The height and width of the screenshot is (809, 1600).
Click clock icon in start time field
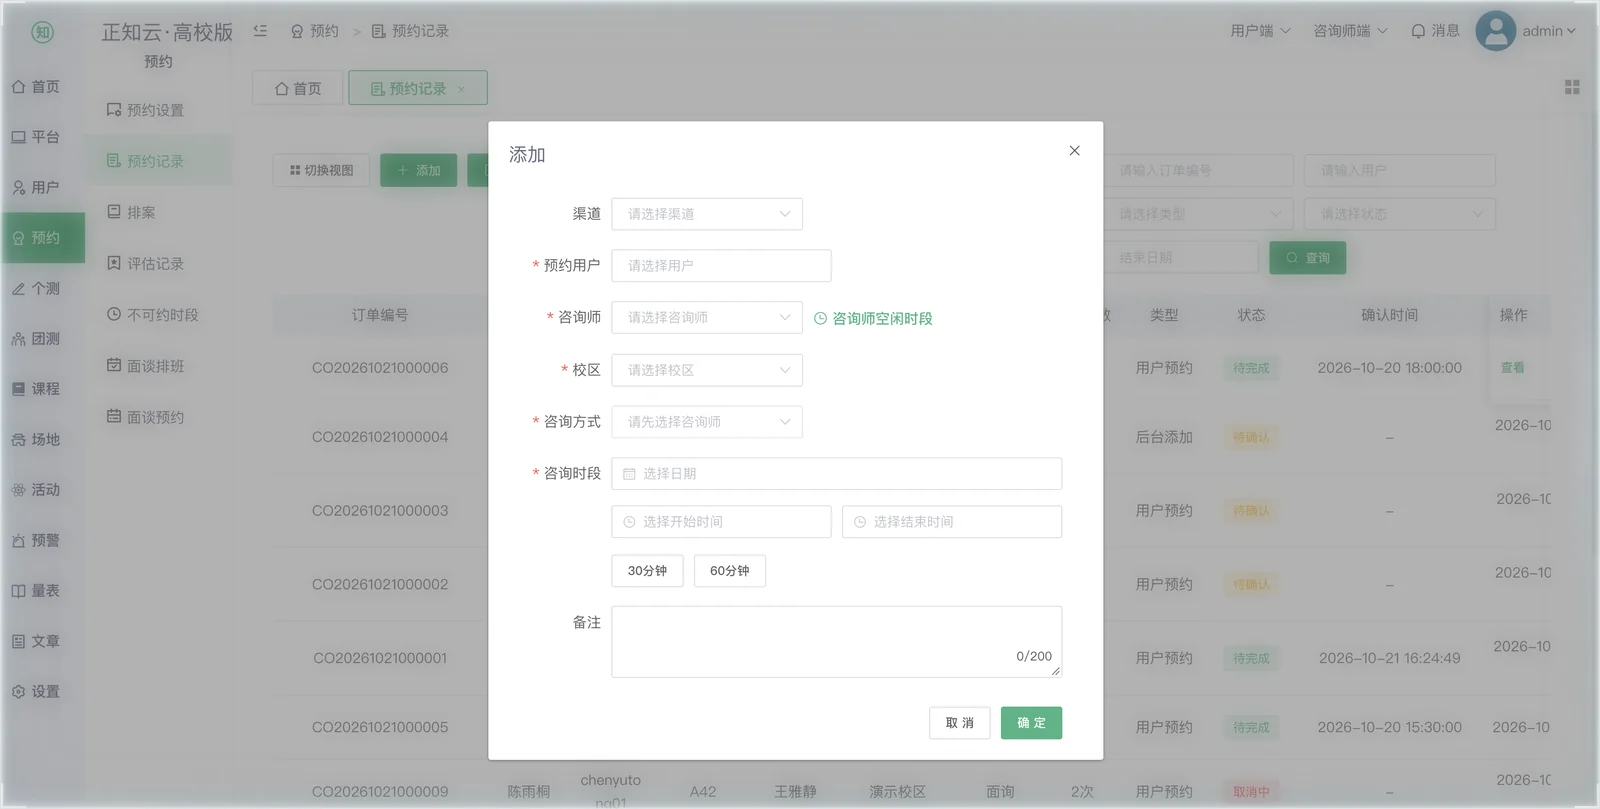(x=630, y=522)
